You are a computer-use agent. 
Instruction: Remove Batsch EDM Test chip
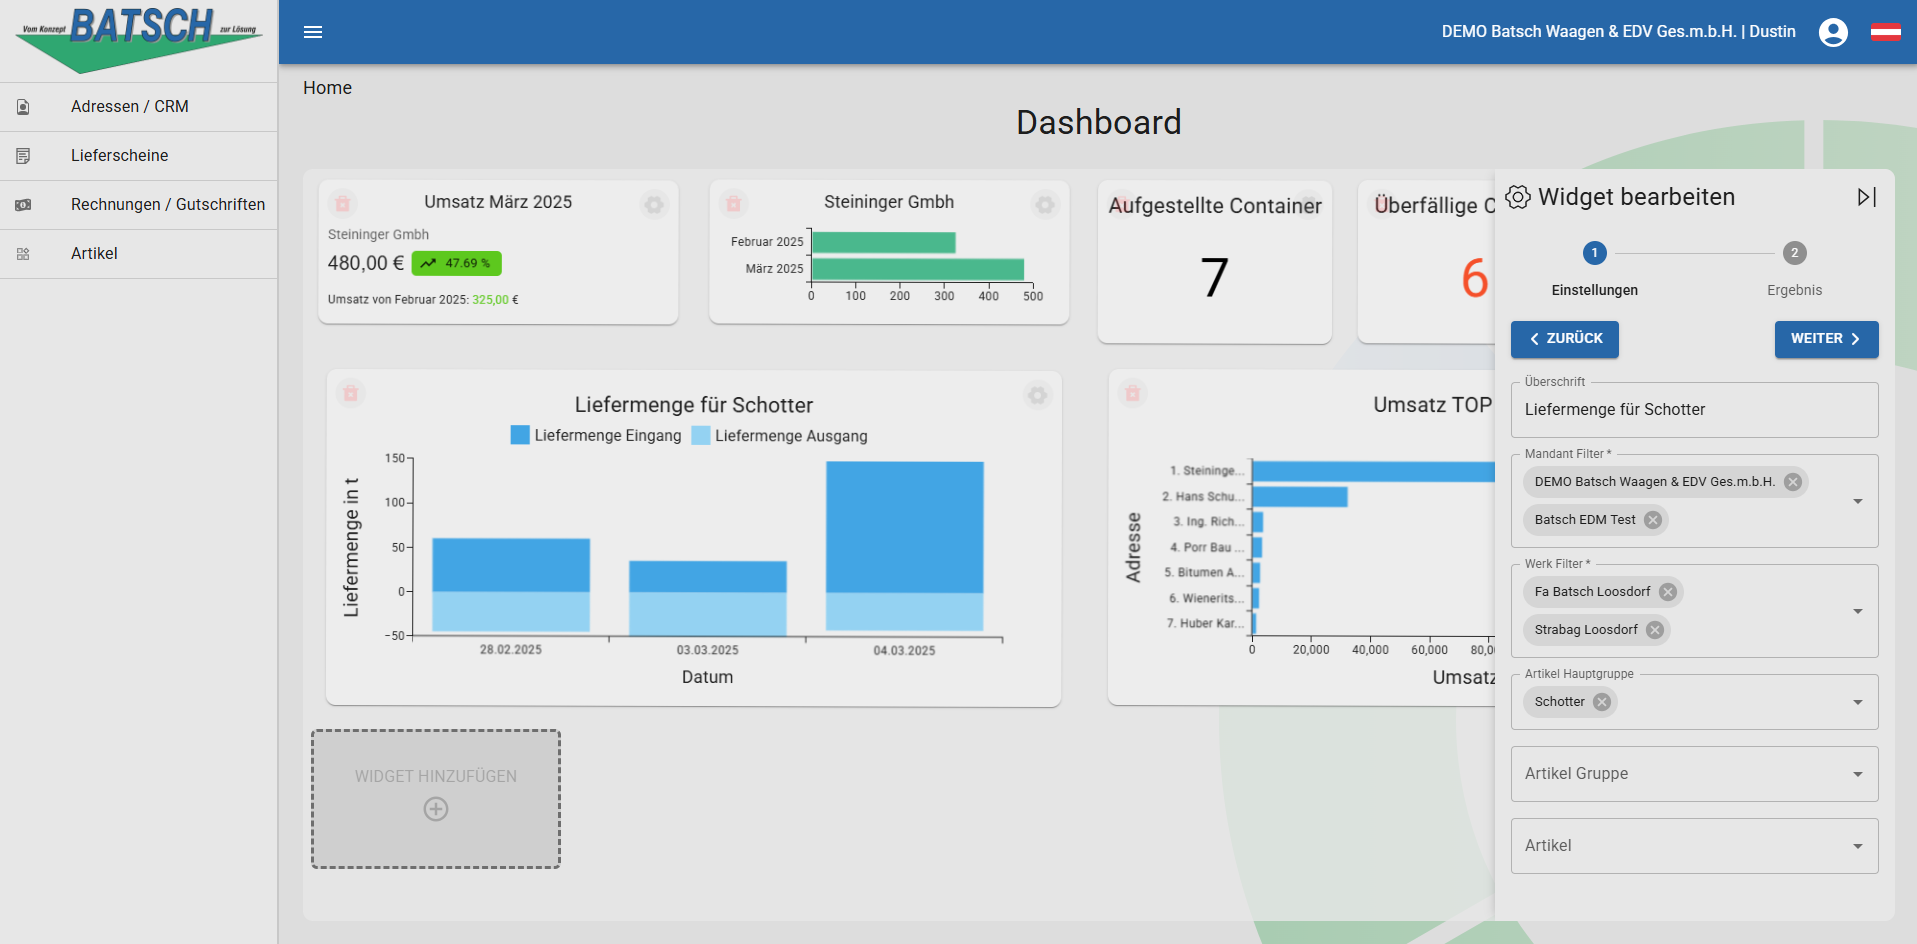1653,520
